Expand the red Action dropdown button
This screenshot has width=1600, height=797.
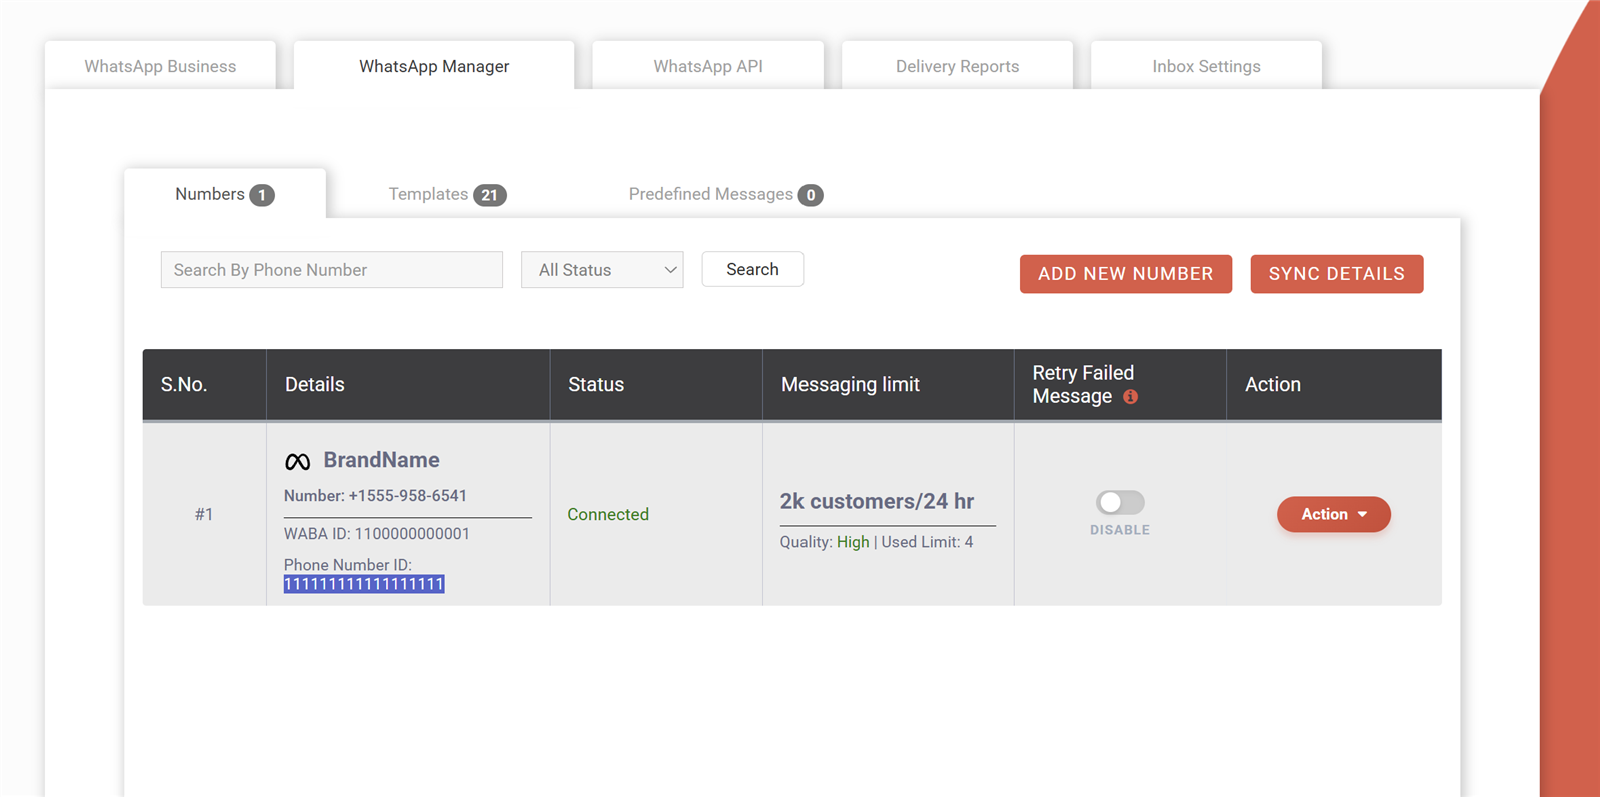1333,514
